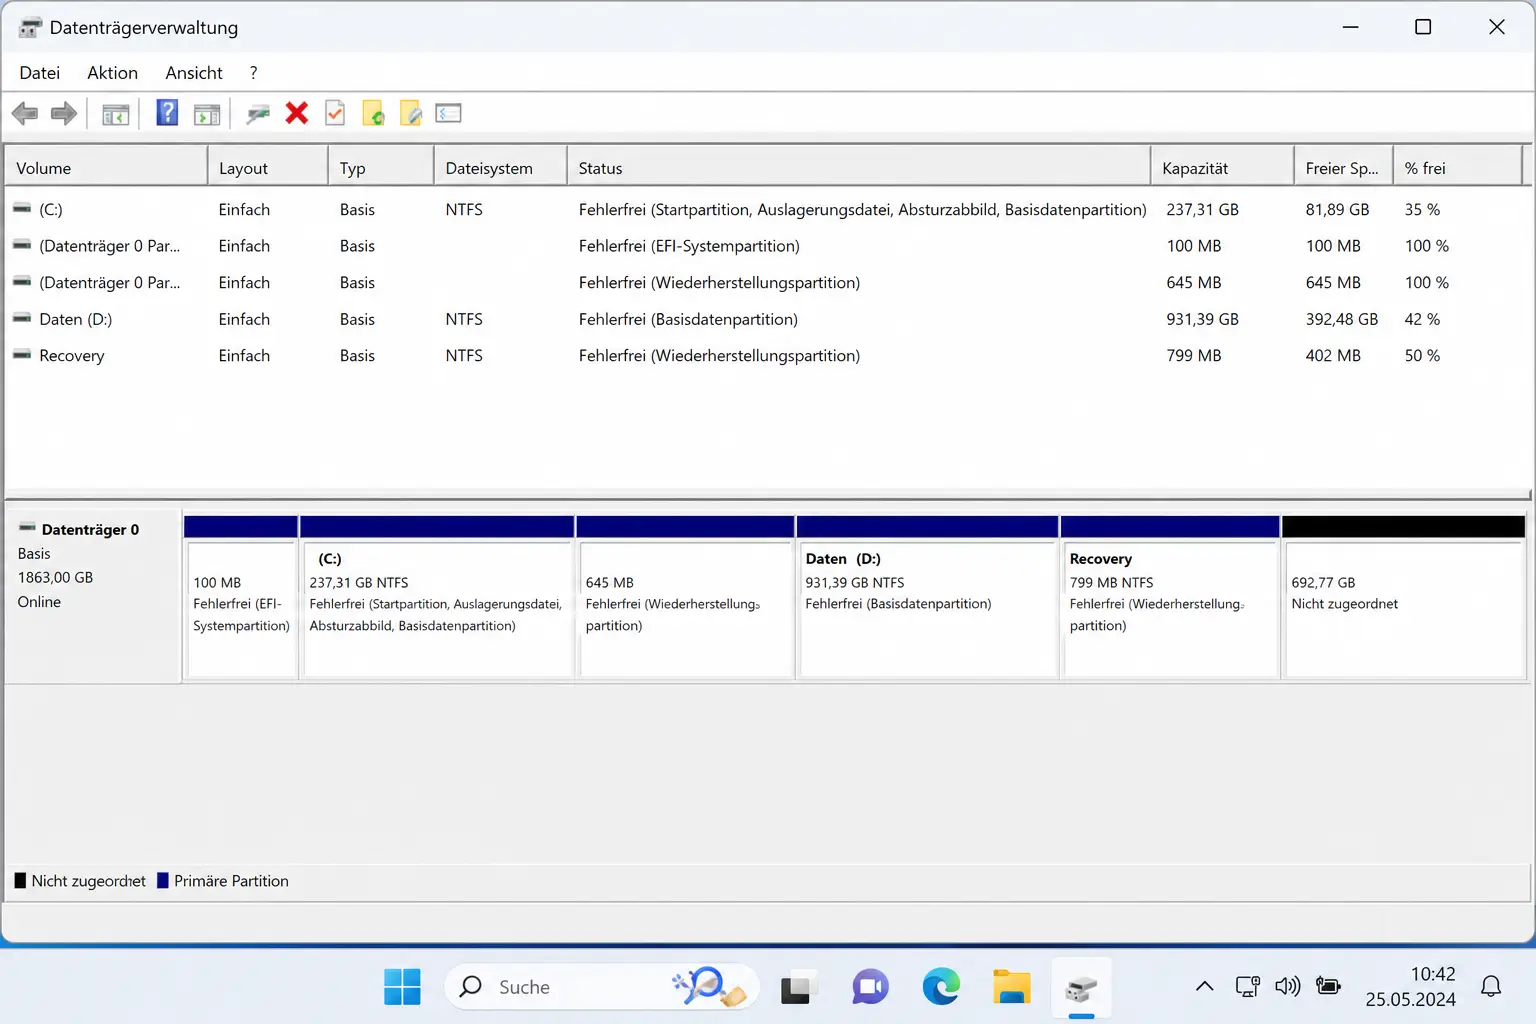The height and width of the screenshot is (1024, 1536).
Task: Click the Disk Management taskbar icon
Action: coord(1081,988)
